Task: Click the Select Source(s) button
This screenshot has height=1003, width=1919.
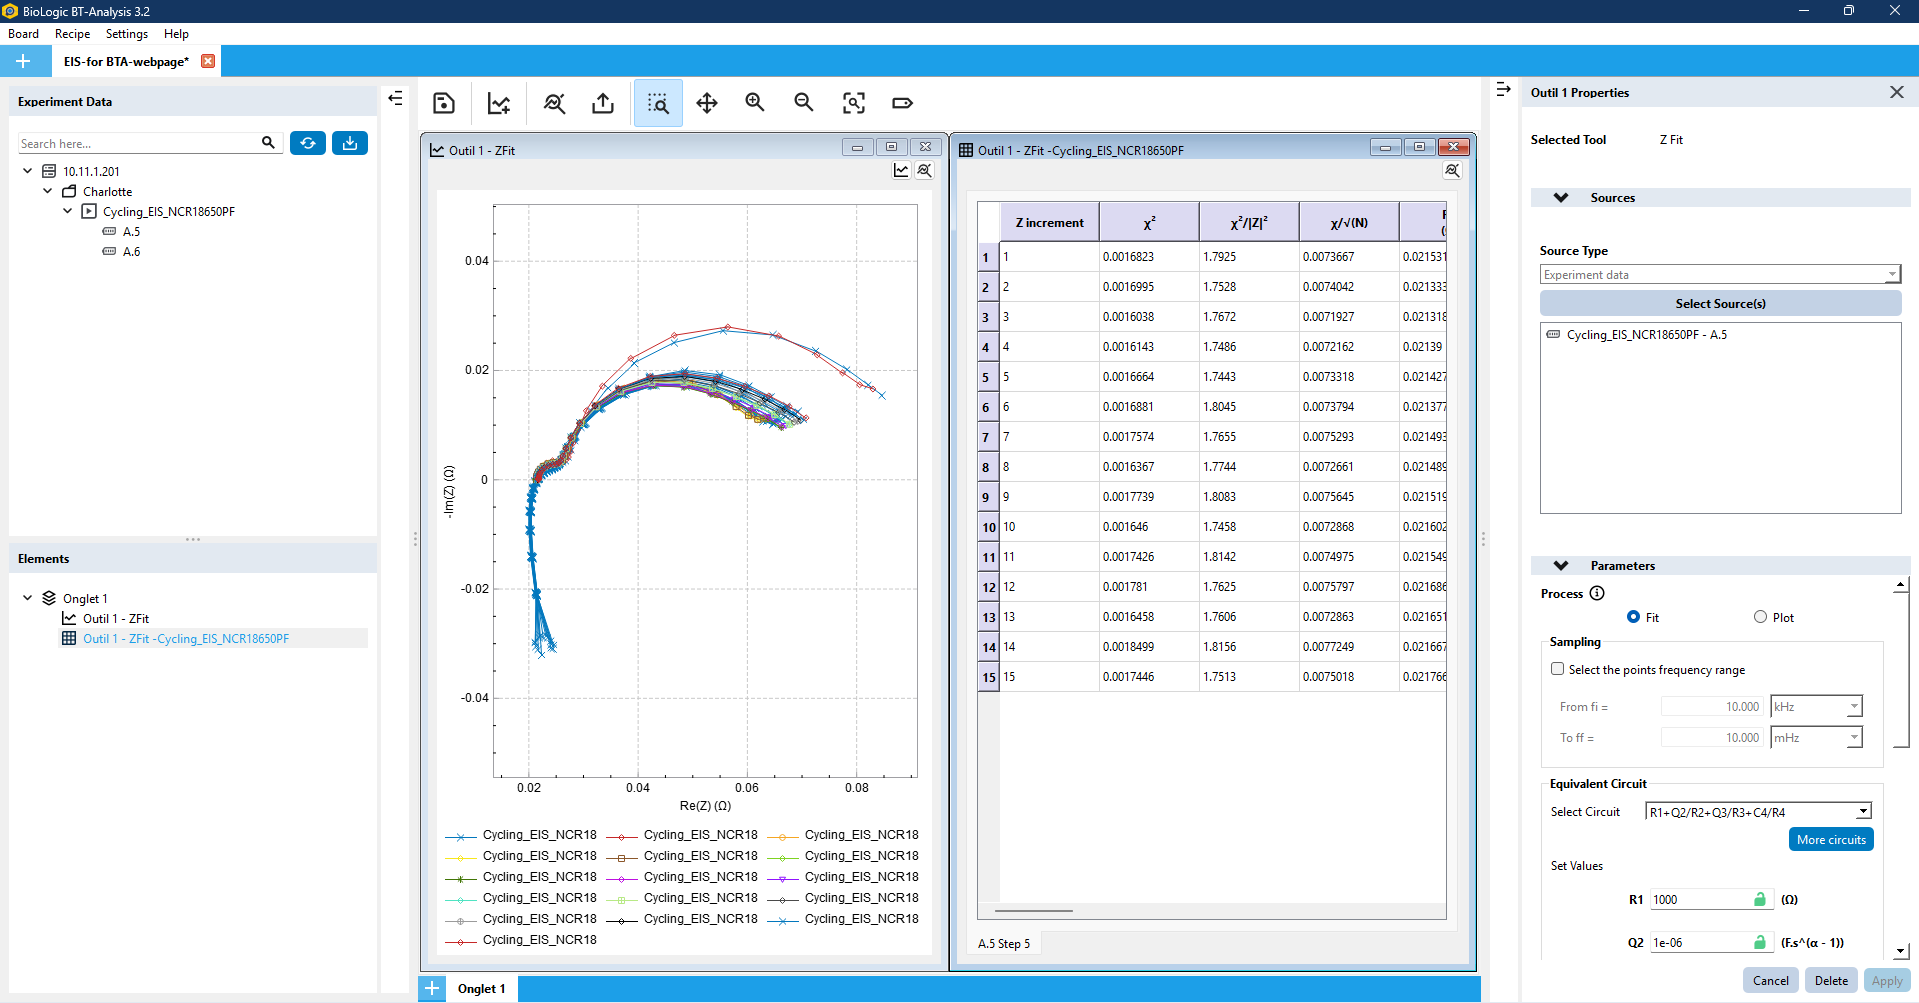Action: tap(1720, 304)
